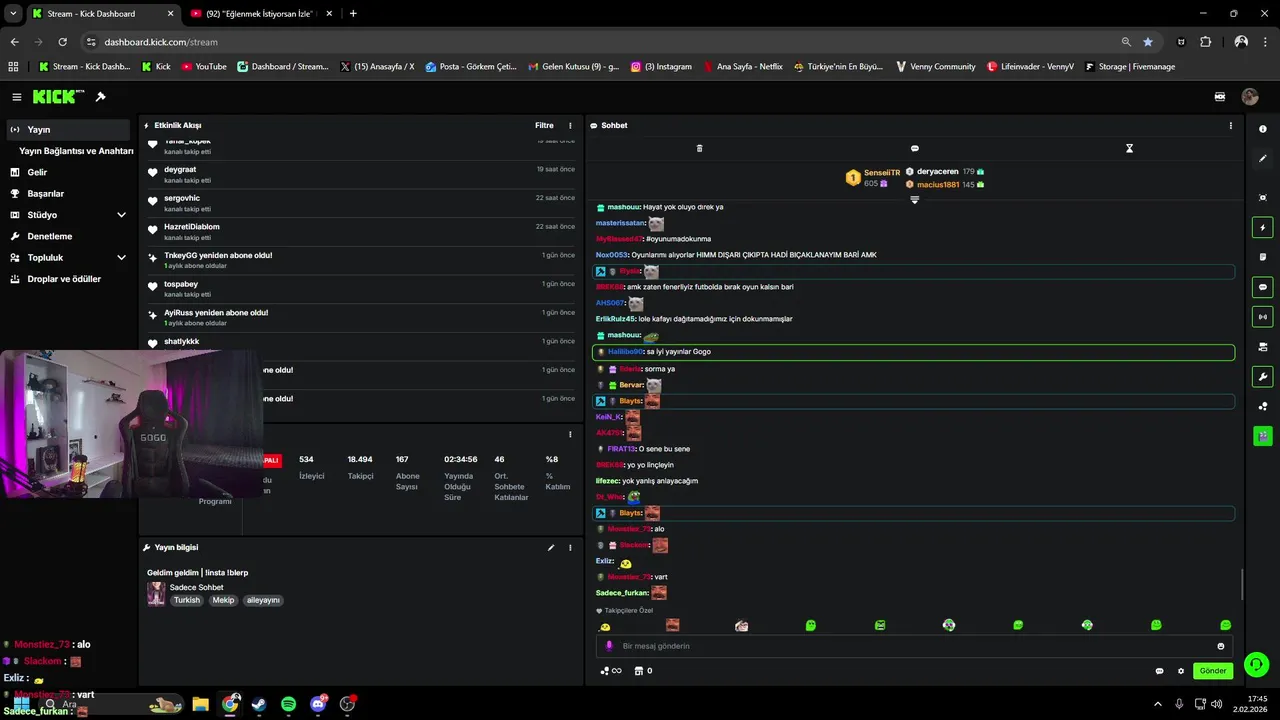The image size is (1280, 720).
Task: Click the Mekip tag in stream info
Action: coord(223,601)
